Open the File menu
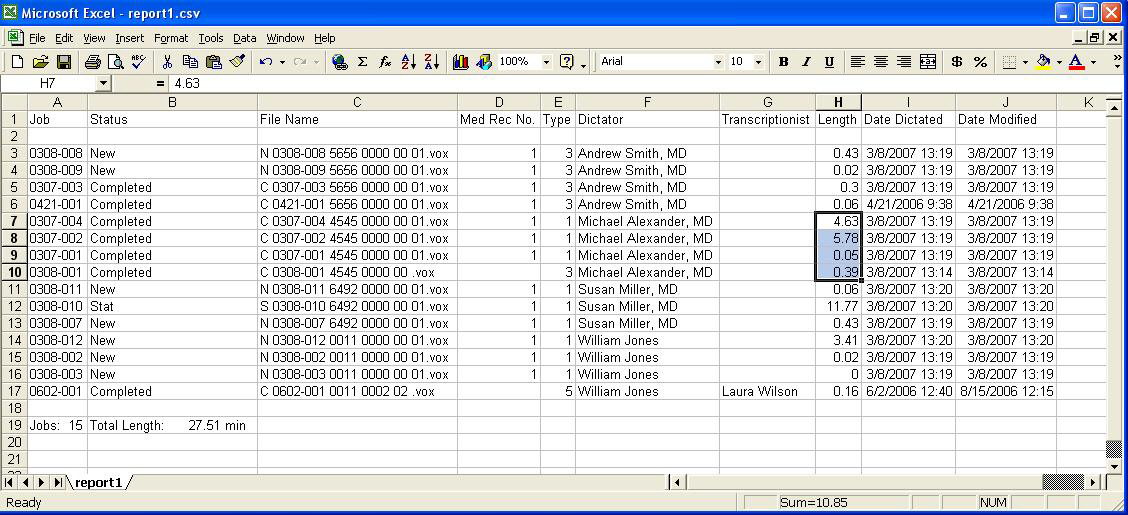 (37, 38)
